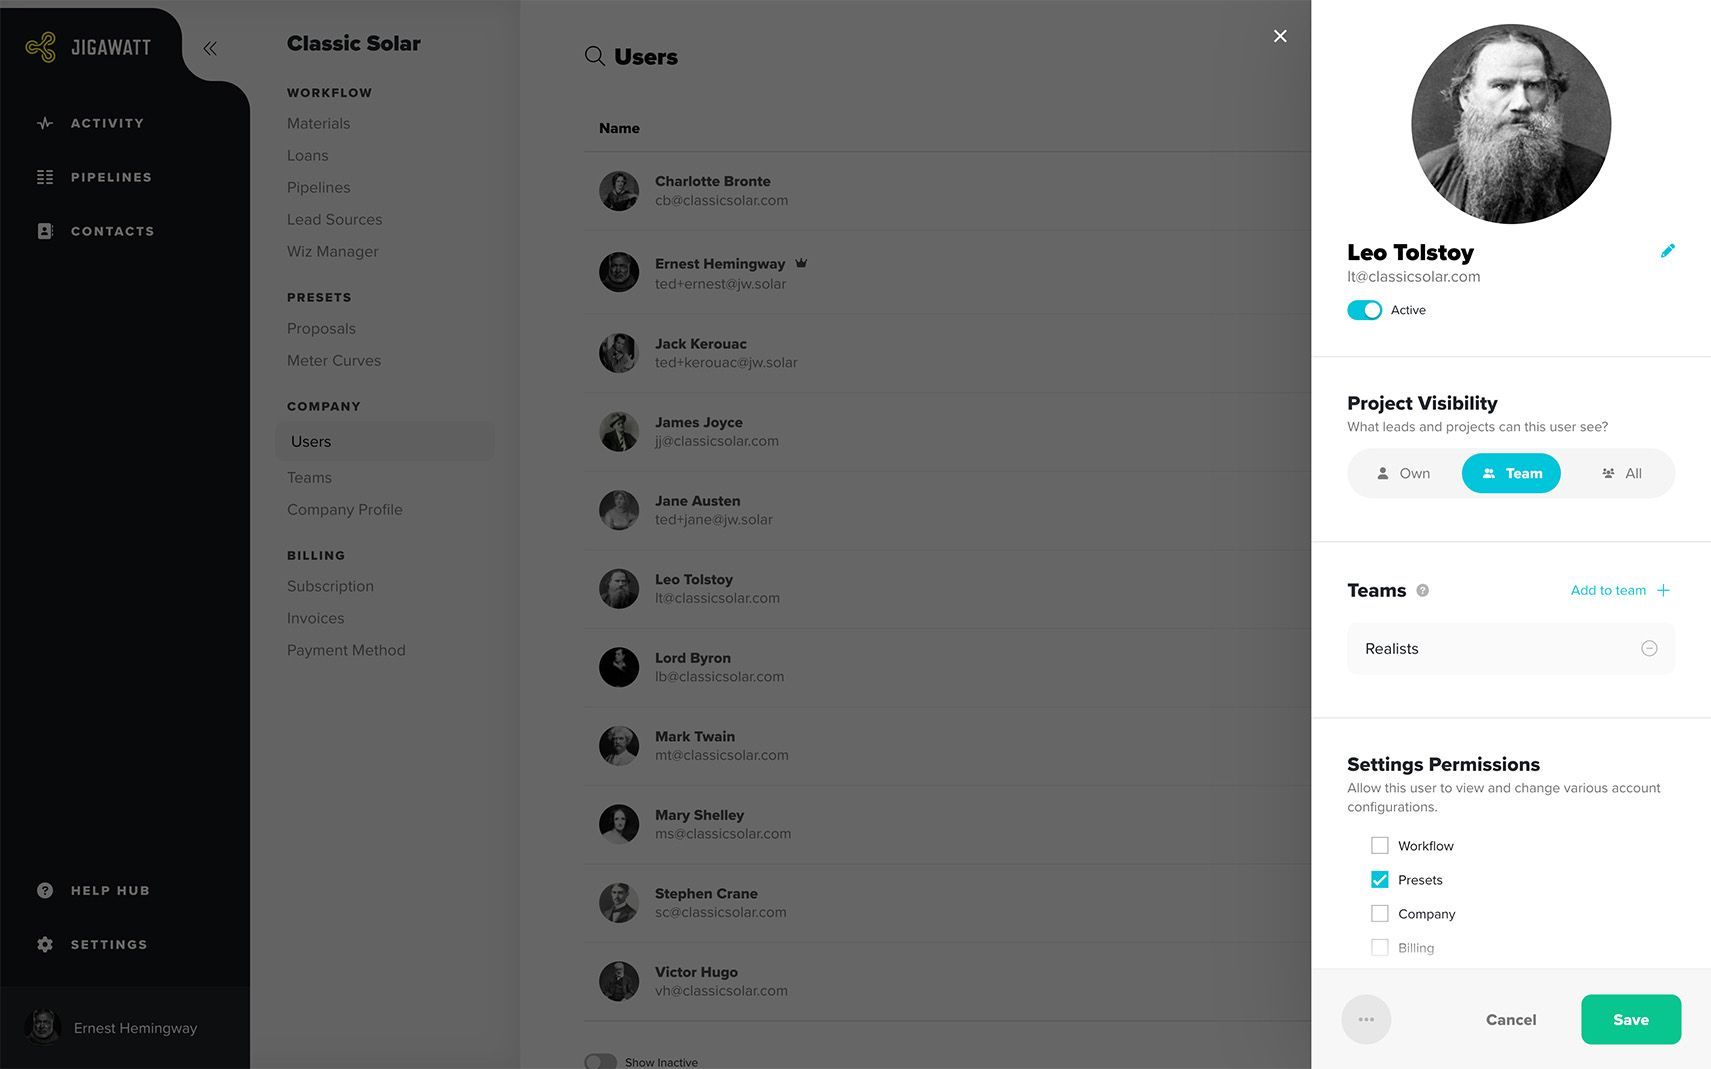
Task: Select the Own project visibility option
Action: tap(1404, 473)
